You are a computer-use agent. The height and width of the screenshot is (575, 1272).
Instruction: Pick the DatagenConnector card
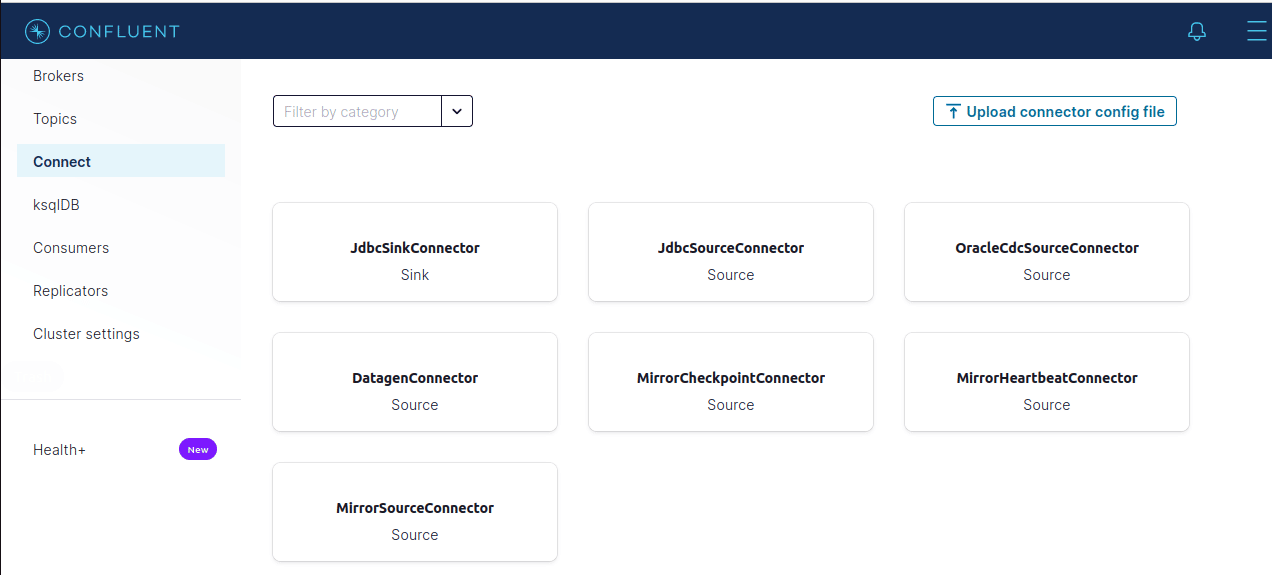pyautogui.click(x=415, y=382)
